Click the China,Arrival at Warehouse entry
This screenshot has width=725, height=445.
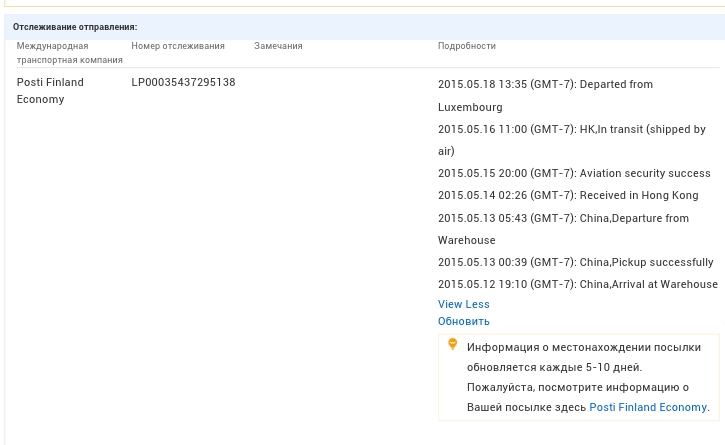[578, 284]
